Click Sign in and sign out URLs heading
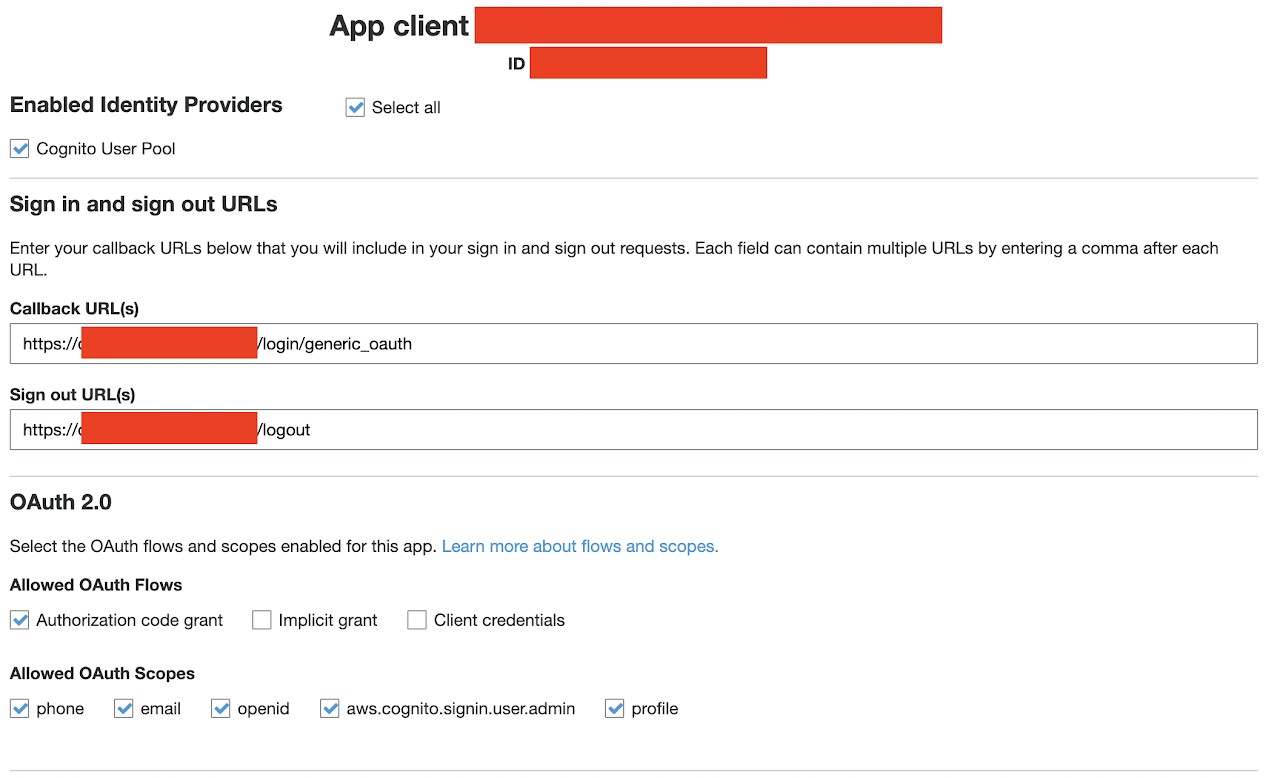1280x778 pixels. (x=144, y=204)
